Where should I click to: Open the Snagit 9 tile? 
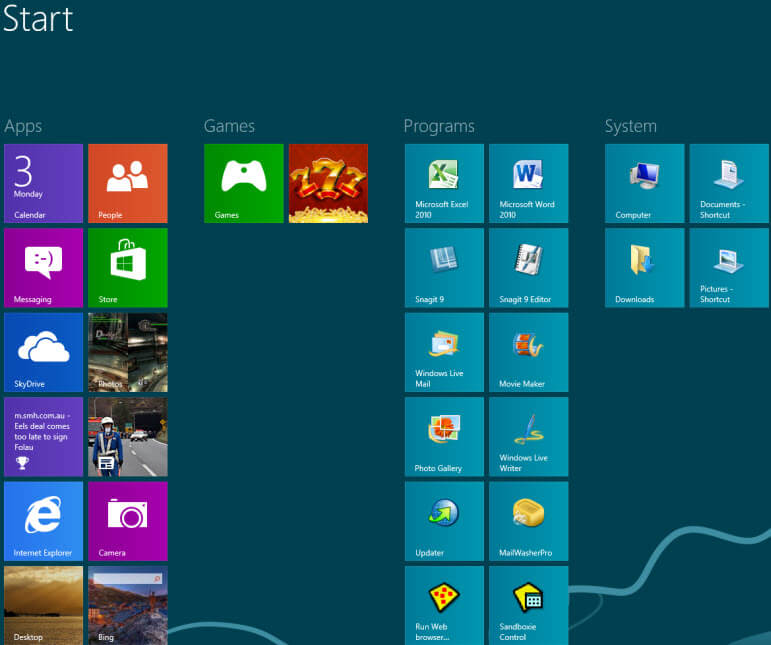pyautogui.click(x=445, y=268)
